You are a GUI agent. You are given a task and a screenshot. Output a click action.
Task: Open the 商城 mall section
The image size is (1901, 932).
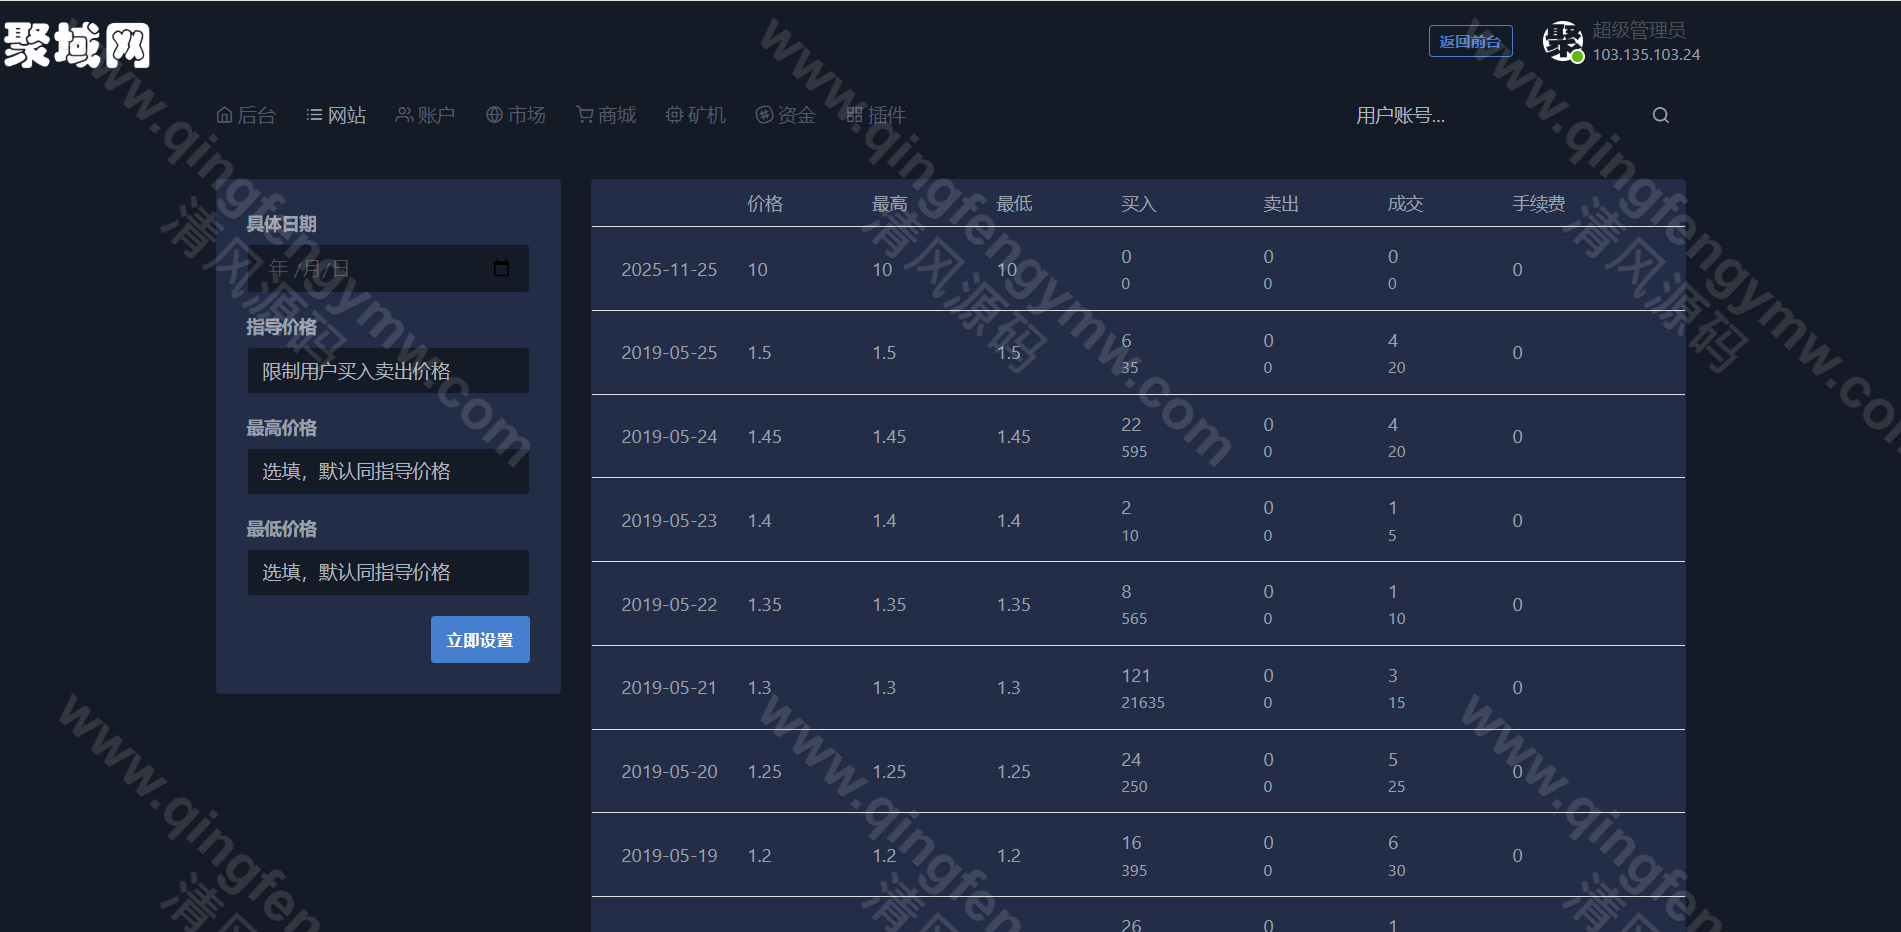pos(605,114)
